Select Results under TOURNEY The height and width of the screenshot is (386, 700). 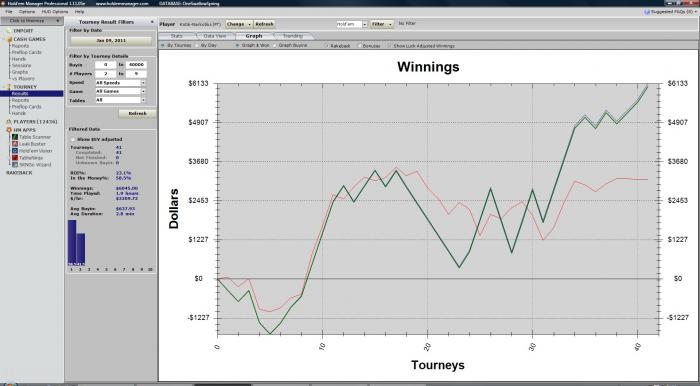[x=31, y=94]
